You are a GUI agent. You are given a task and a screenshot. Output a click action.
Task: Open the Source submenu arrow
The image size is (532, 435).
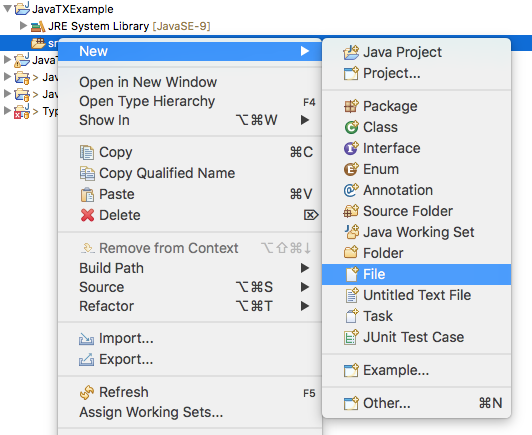click(305, 287)
